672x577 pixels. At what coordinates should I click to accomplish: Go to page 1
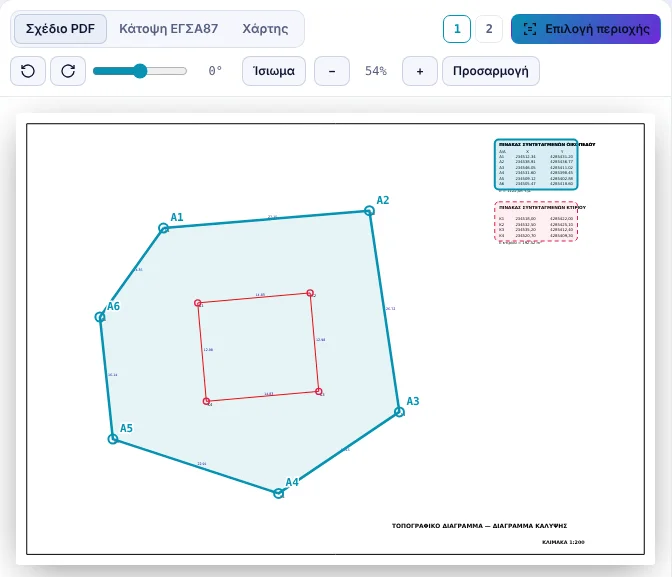pyautogui.click(x=457, y=29)
